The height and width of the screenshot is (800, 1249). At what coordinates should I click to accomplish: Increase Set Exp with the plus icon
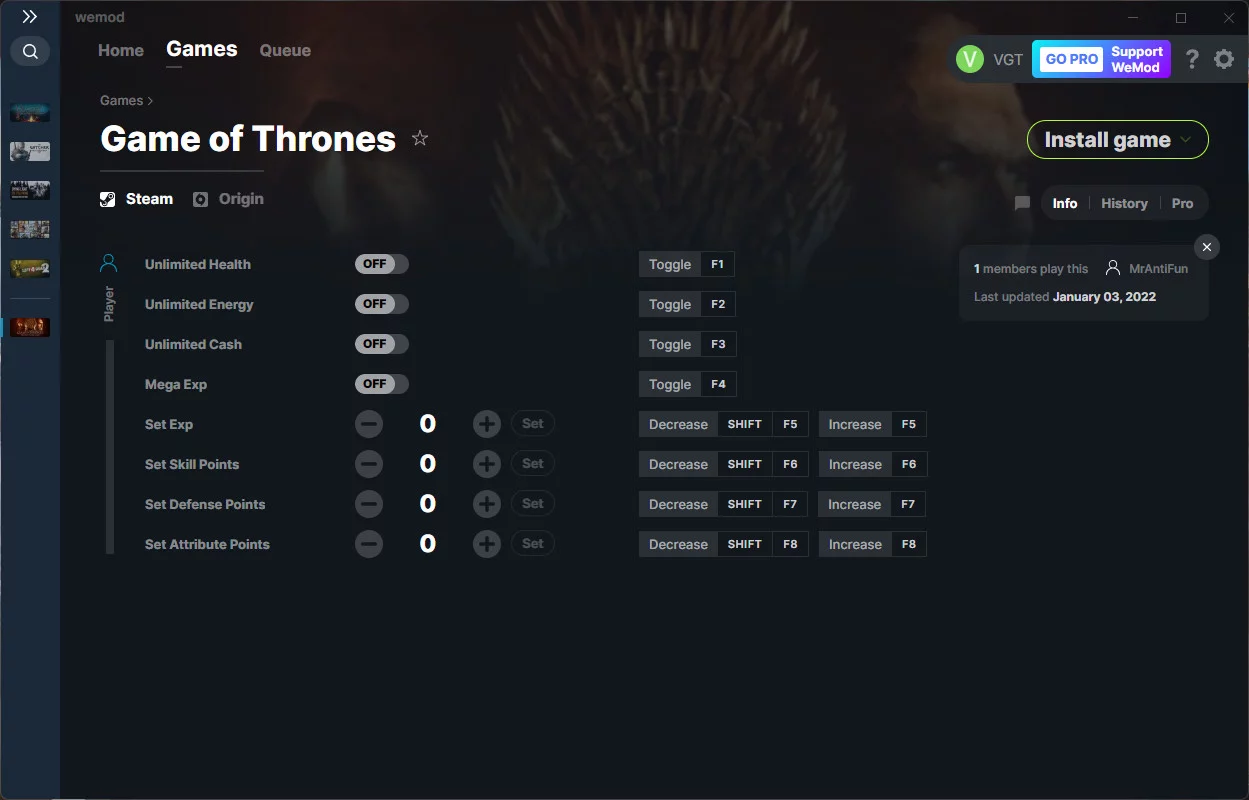(x=487, y=424)
